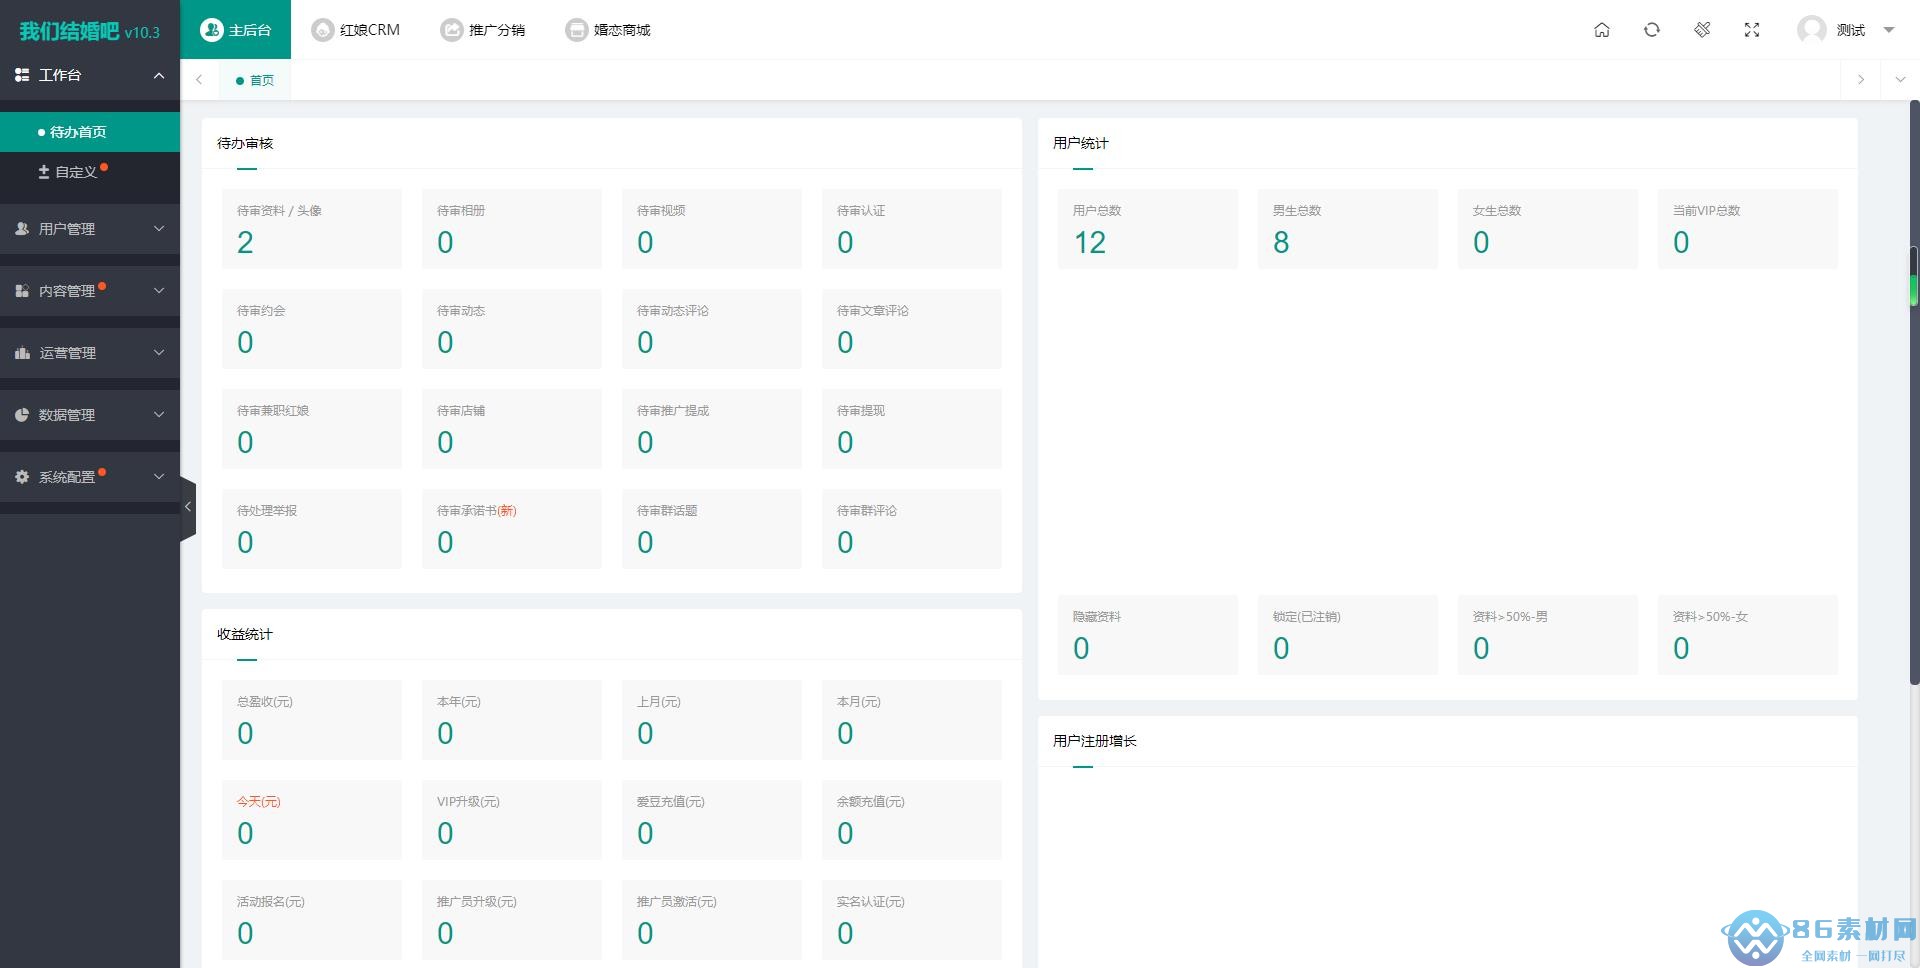Image resolution: width=1920 pixels, height=968 pixels.
Task: Open the 待审群评论 card
Action: (912, 529)
